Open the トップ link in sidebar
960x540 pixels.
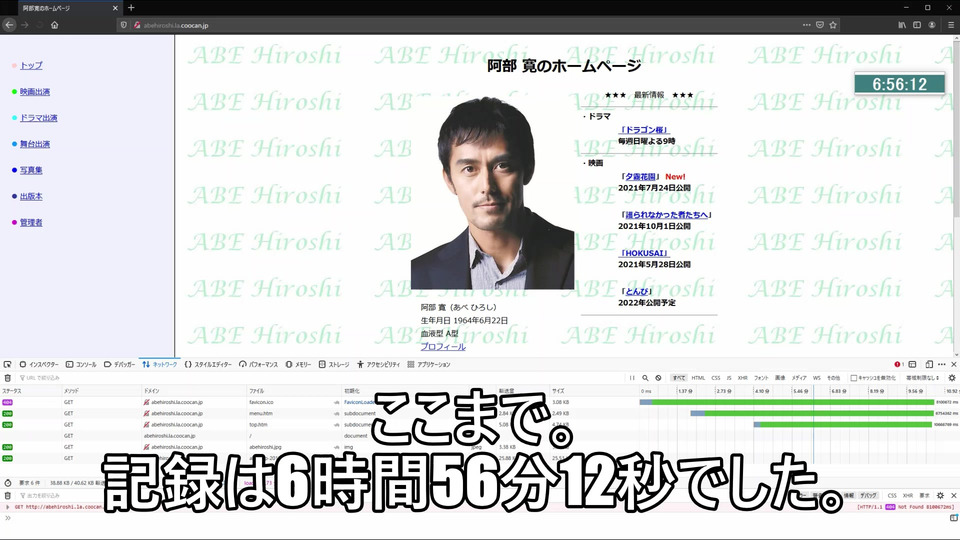pyautogui.click(x=31, y=66)
